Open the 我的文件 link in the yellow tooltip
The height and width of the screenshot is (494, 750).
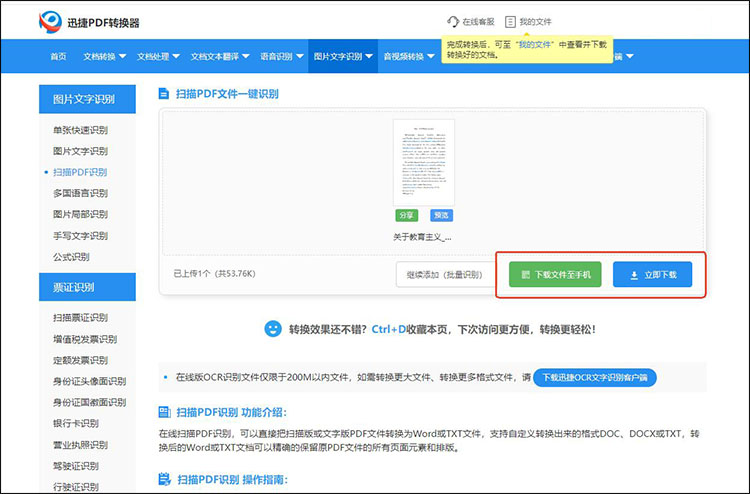tap(535, 44)
